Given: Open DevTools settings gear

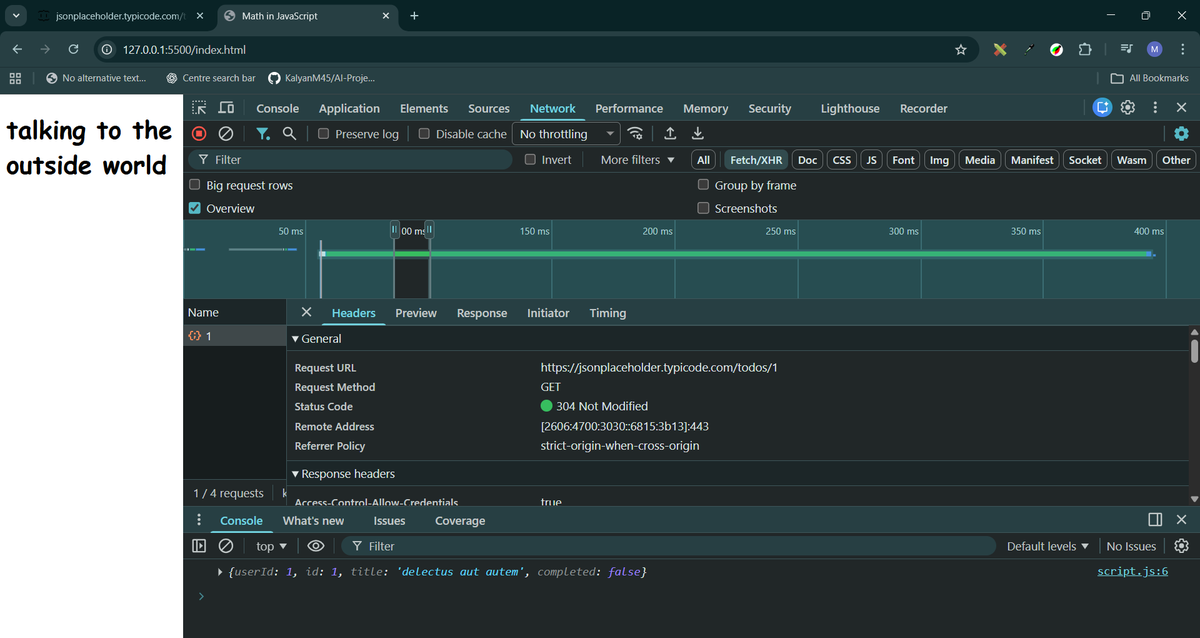Looking at the screenshot, I should [1128, 108].
